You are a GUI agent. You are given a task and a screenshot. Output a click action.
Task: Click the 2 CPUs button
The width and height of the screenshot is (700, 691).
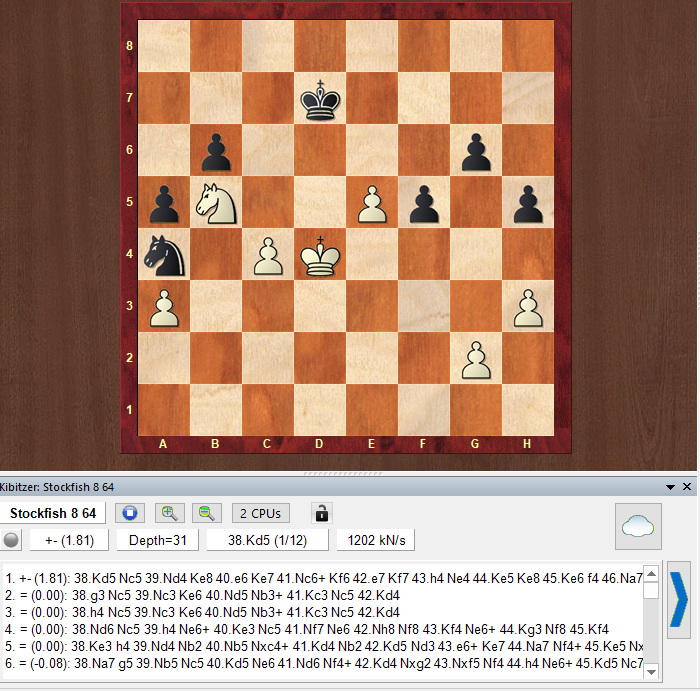point(261,513)
